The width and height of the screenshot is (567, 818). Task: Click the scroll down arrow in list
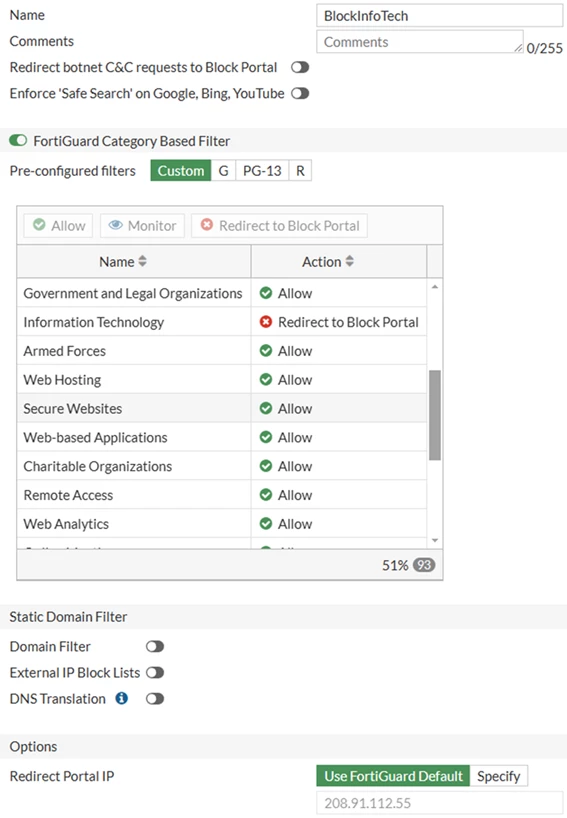(x=435, y=540)
